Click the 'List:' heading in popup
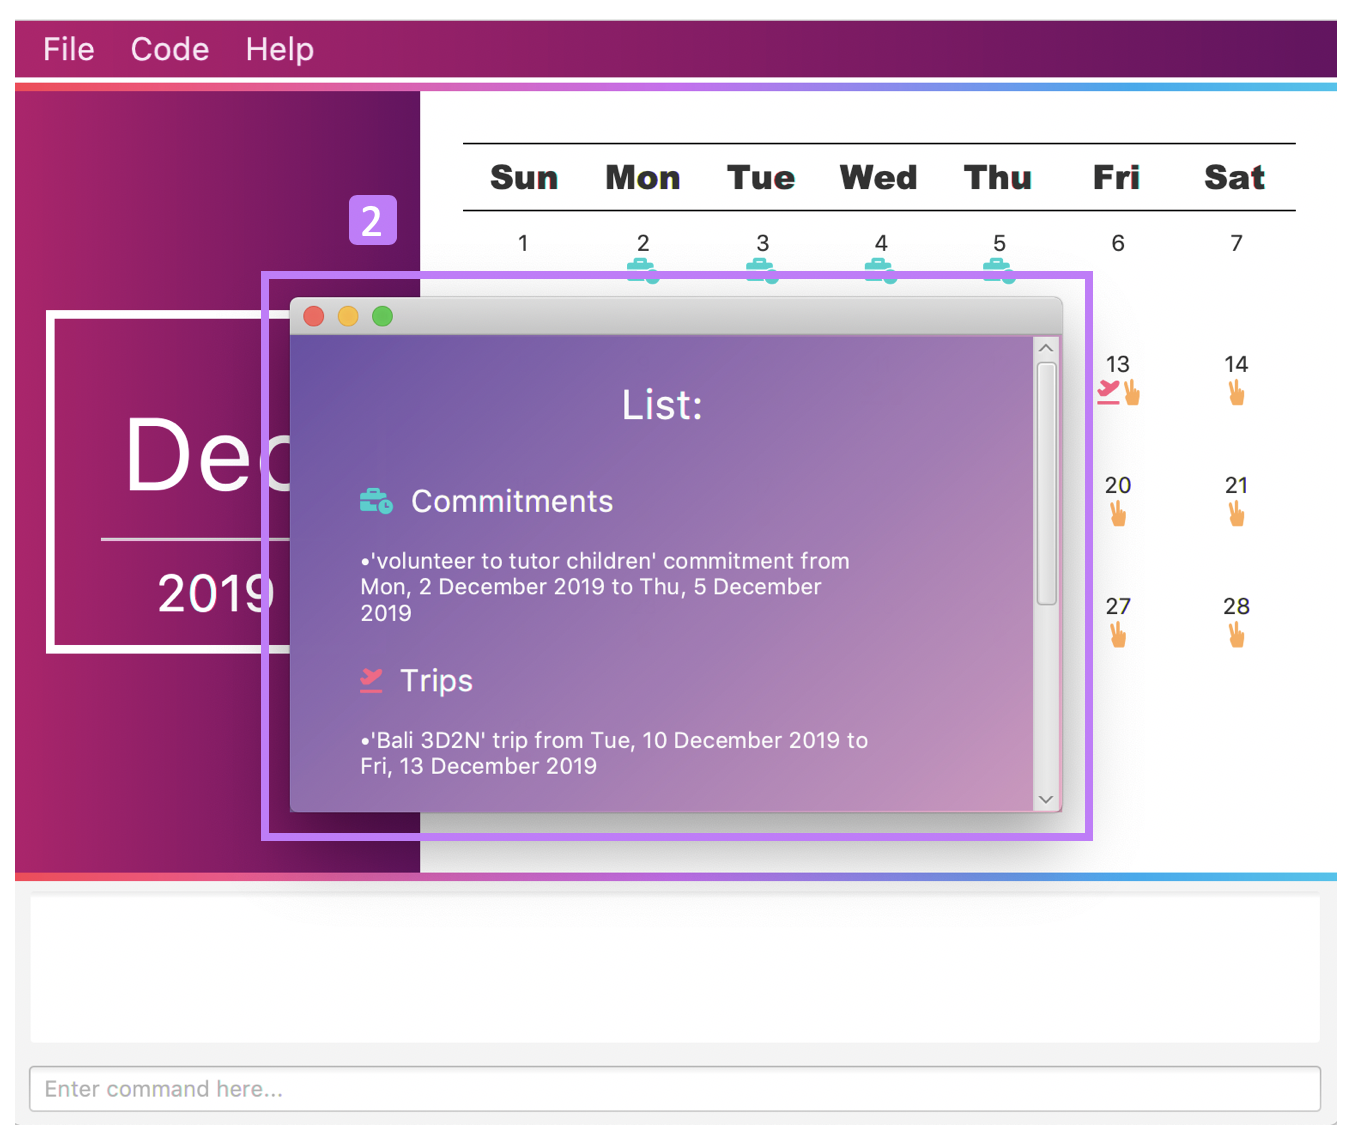 point(662,405)
